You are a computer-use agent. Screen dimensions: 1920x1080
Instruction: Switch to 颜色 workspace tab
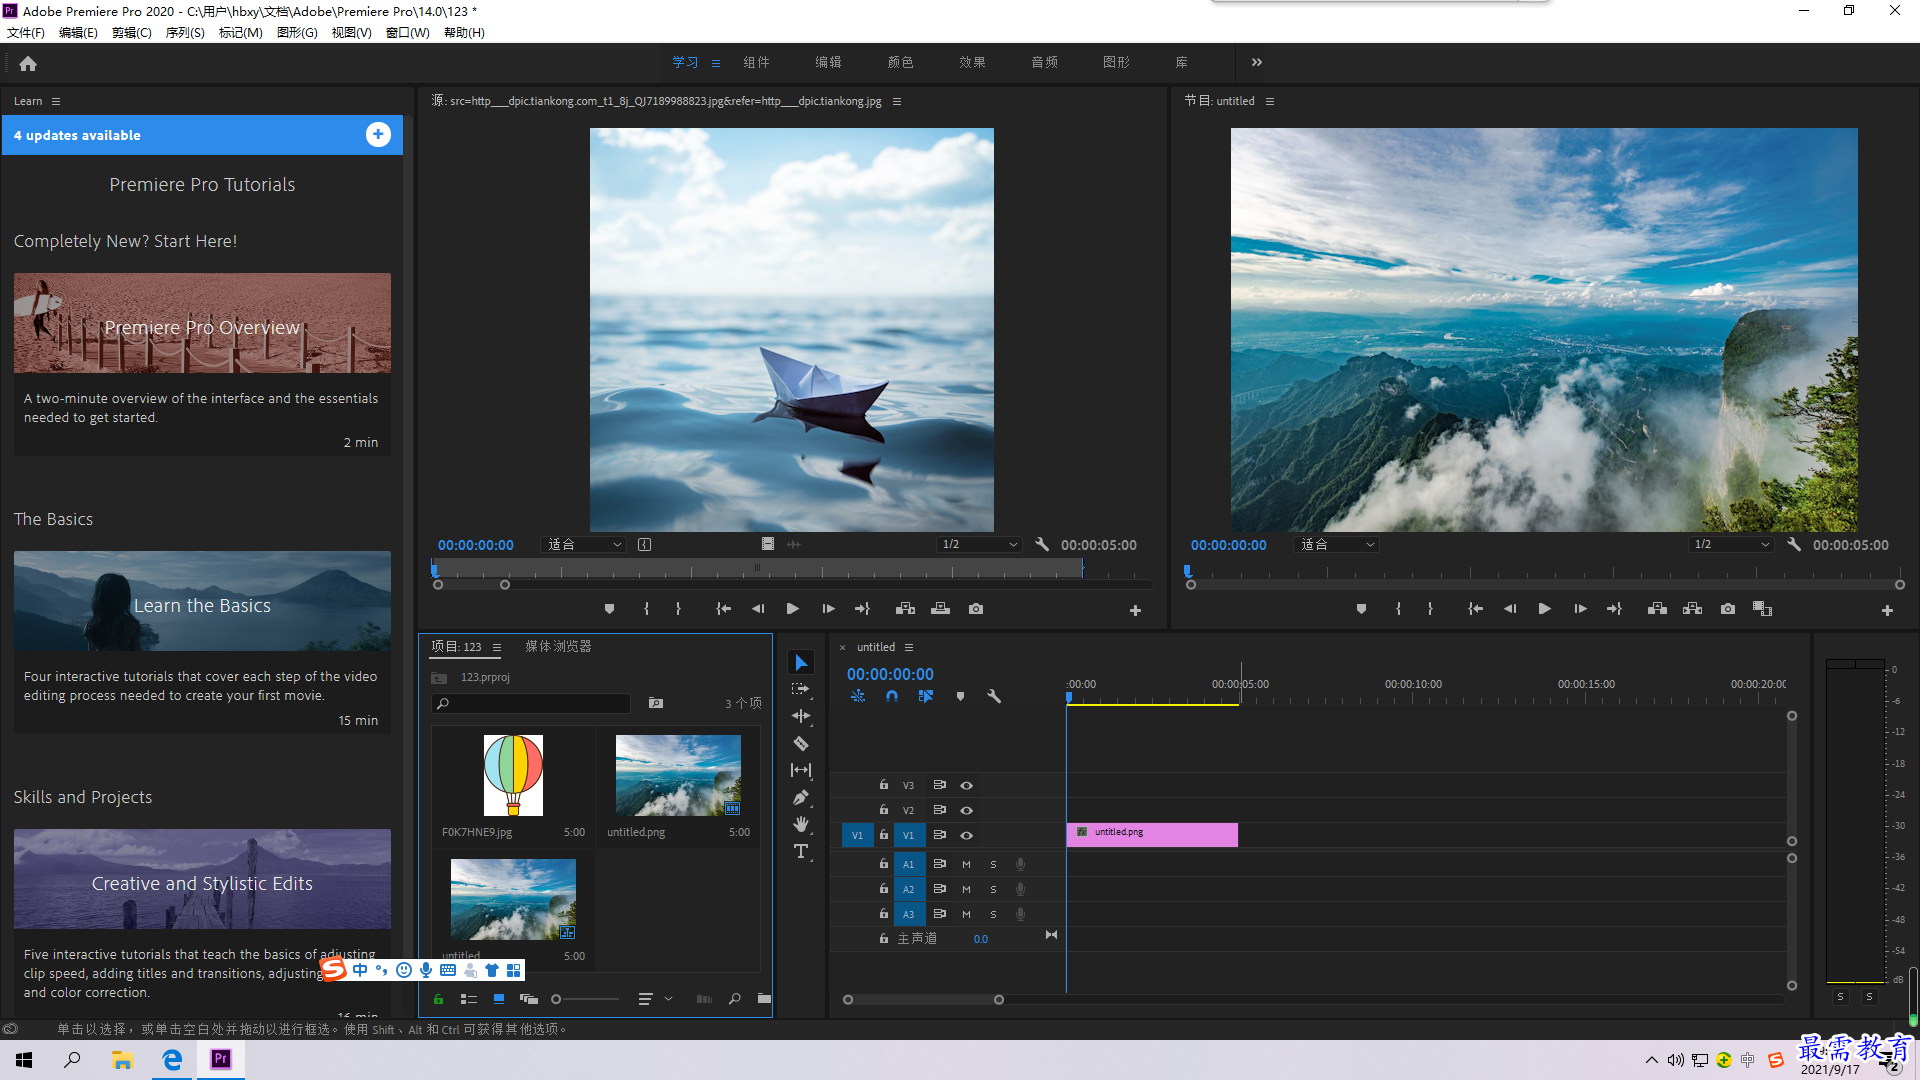tap(900, 62)
